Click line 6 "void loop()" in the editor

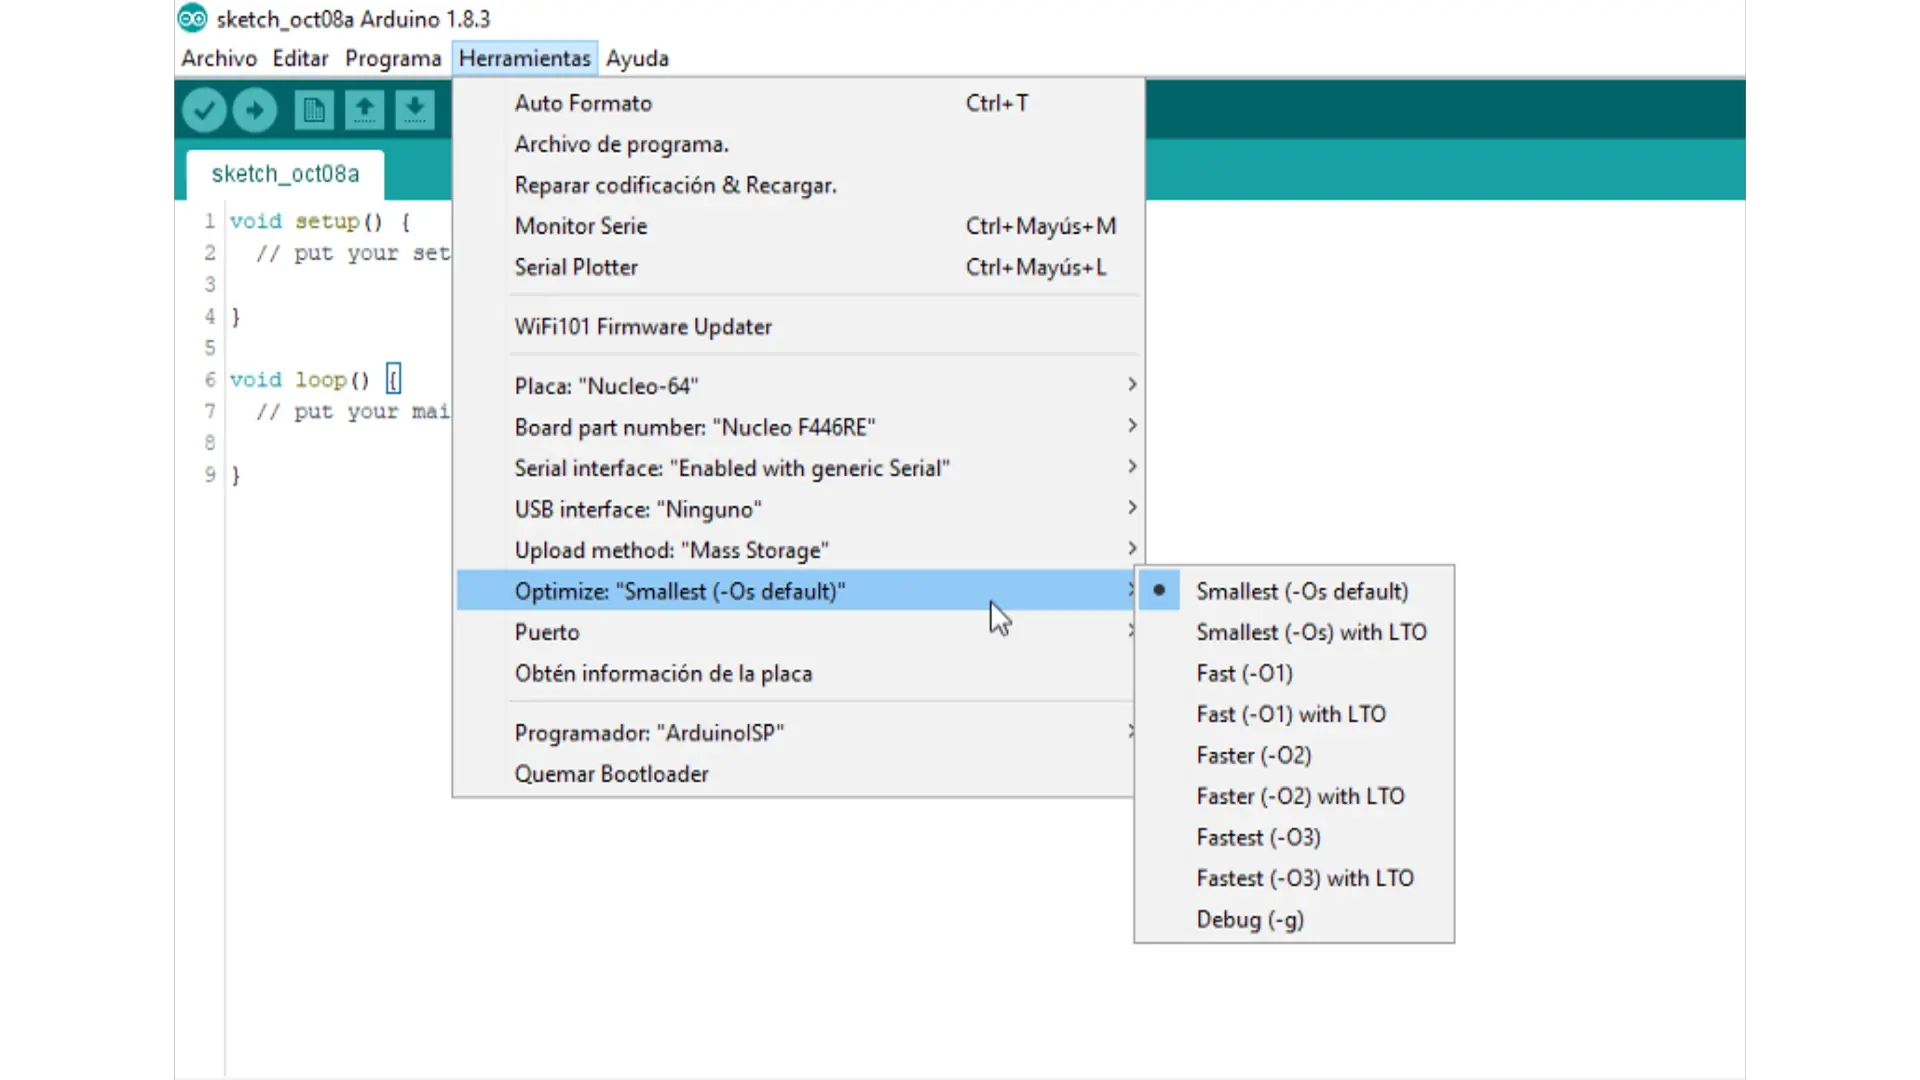316,380
